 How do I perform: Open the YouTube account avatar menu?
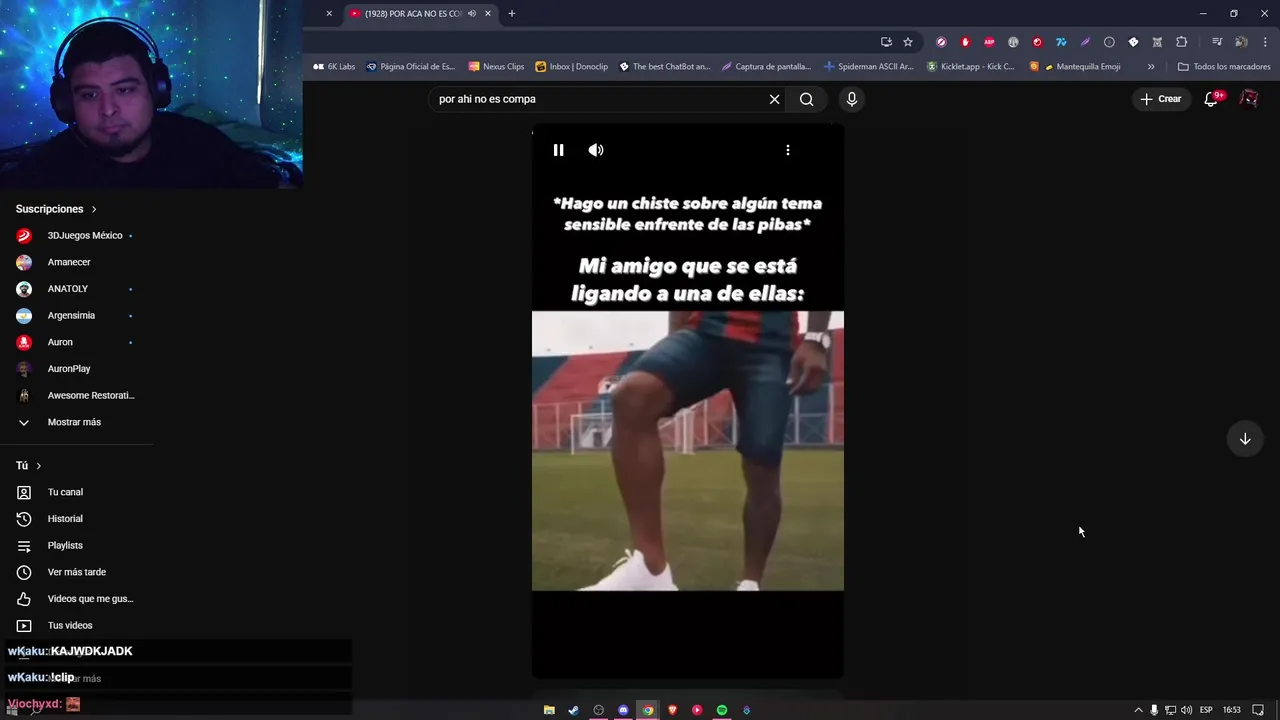[1249, 99]
